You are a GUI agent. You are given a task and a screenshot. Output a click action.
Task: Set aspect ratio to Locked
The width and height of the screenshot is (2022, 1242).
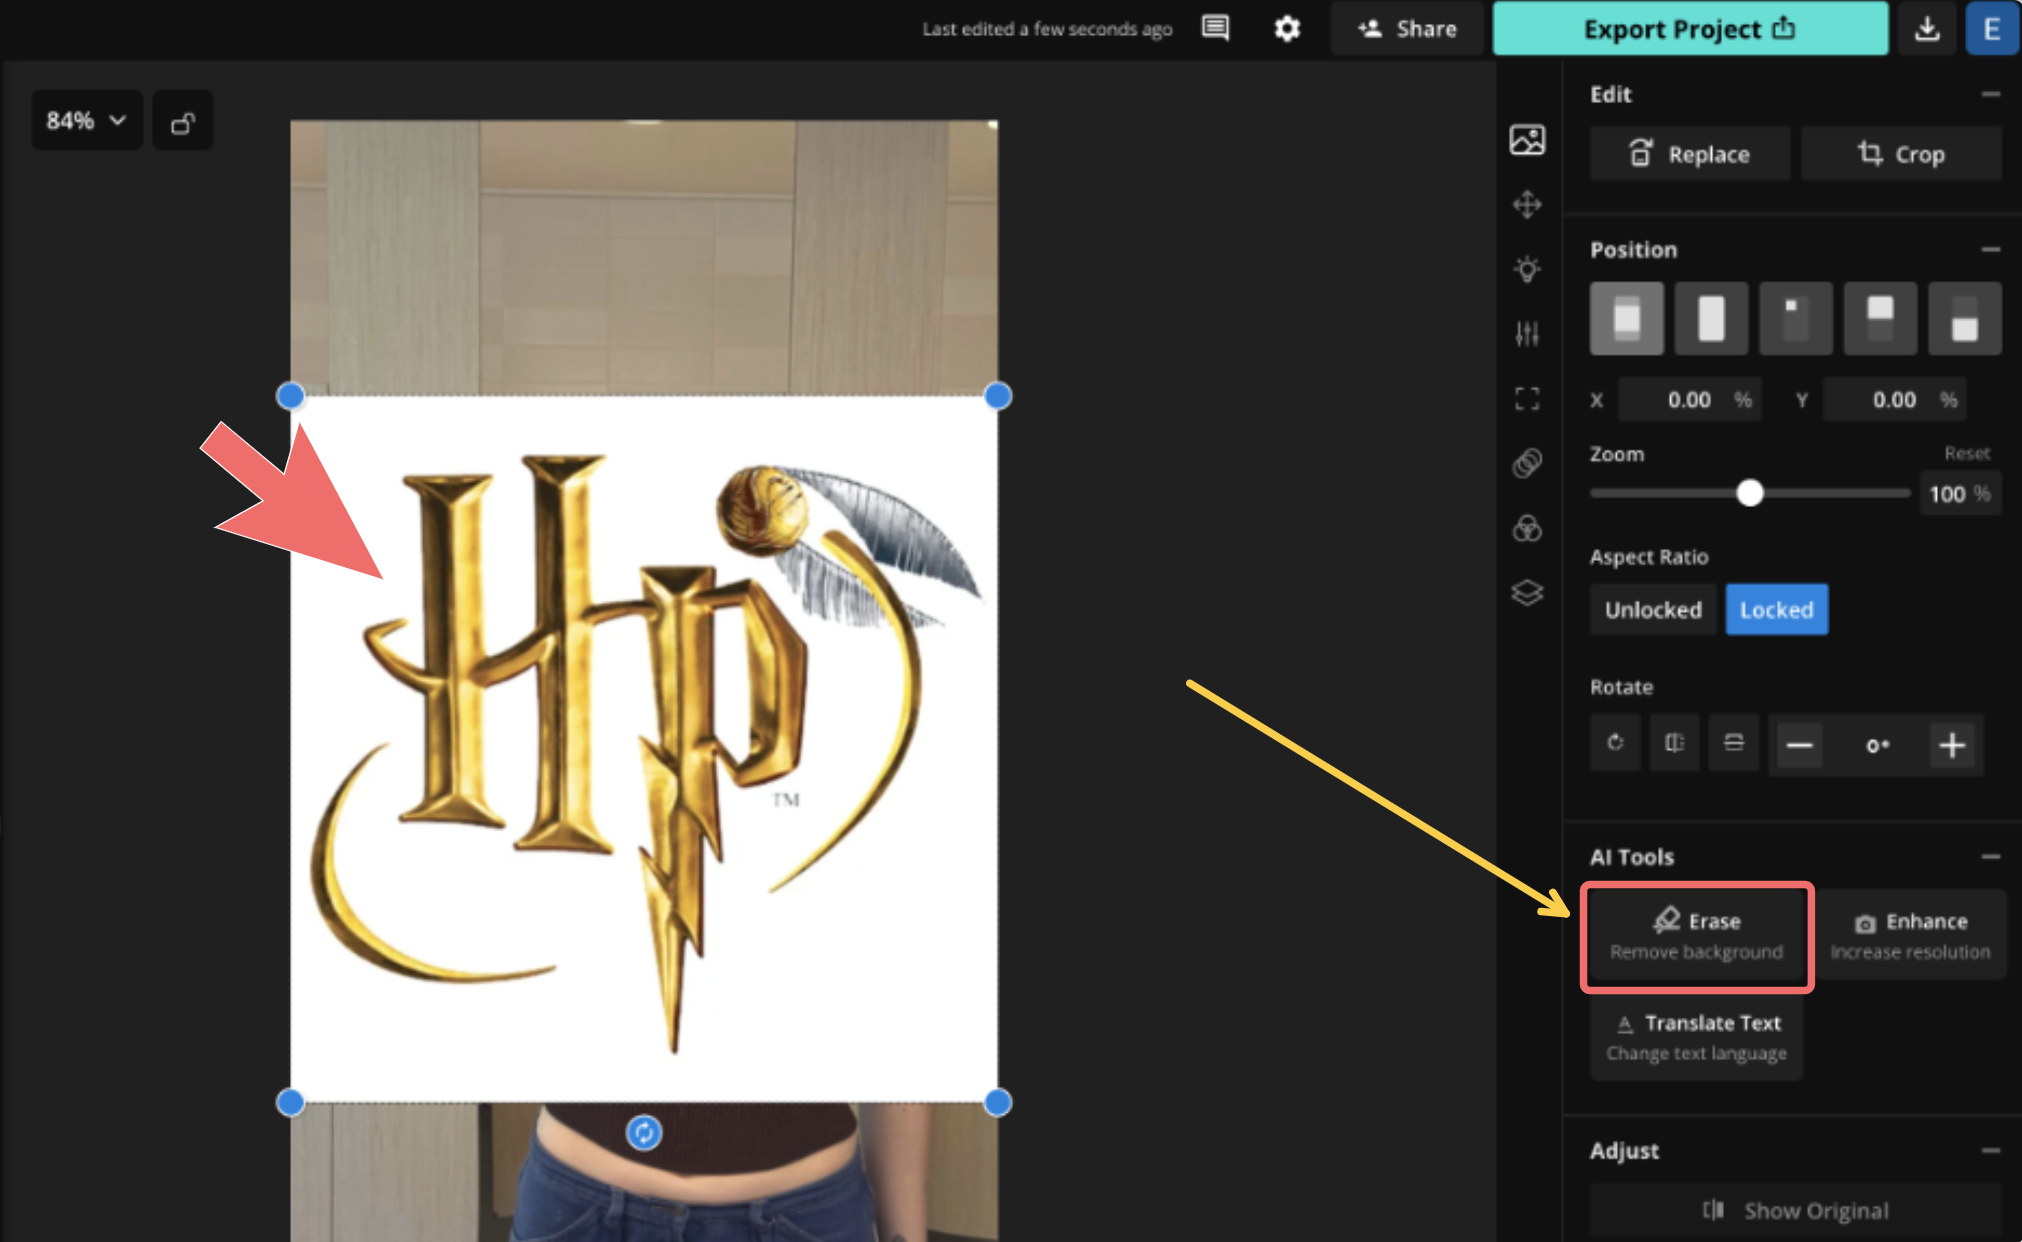point(1776,610)
